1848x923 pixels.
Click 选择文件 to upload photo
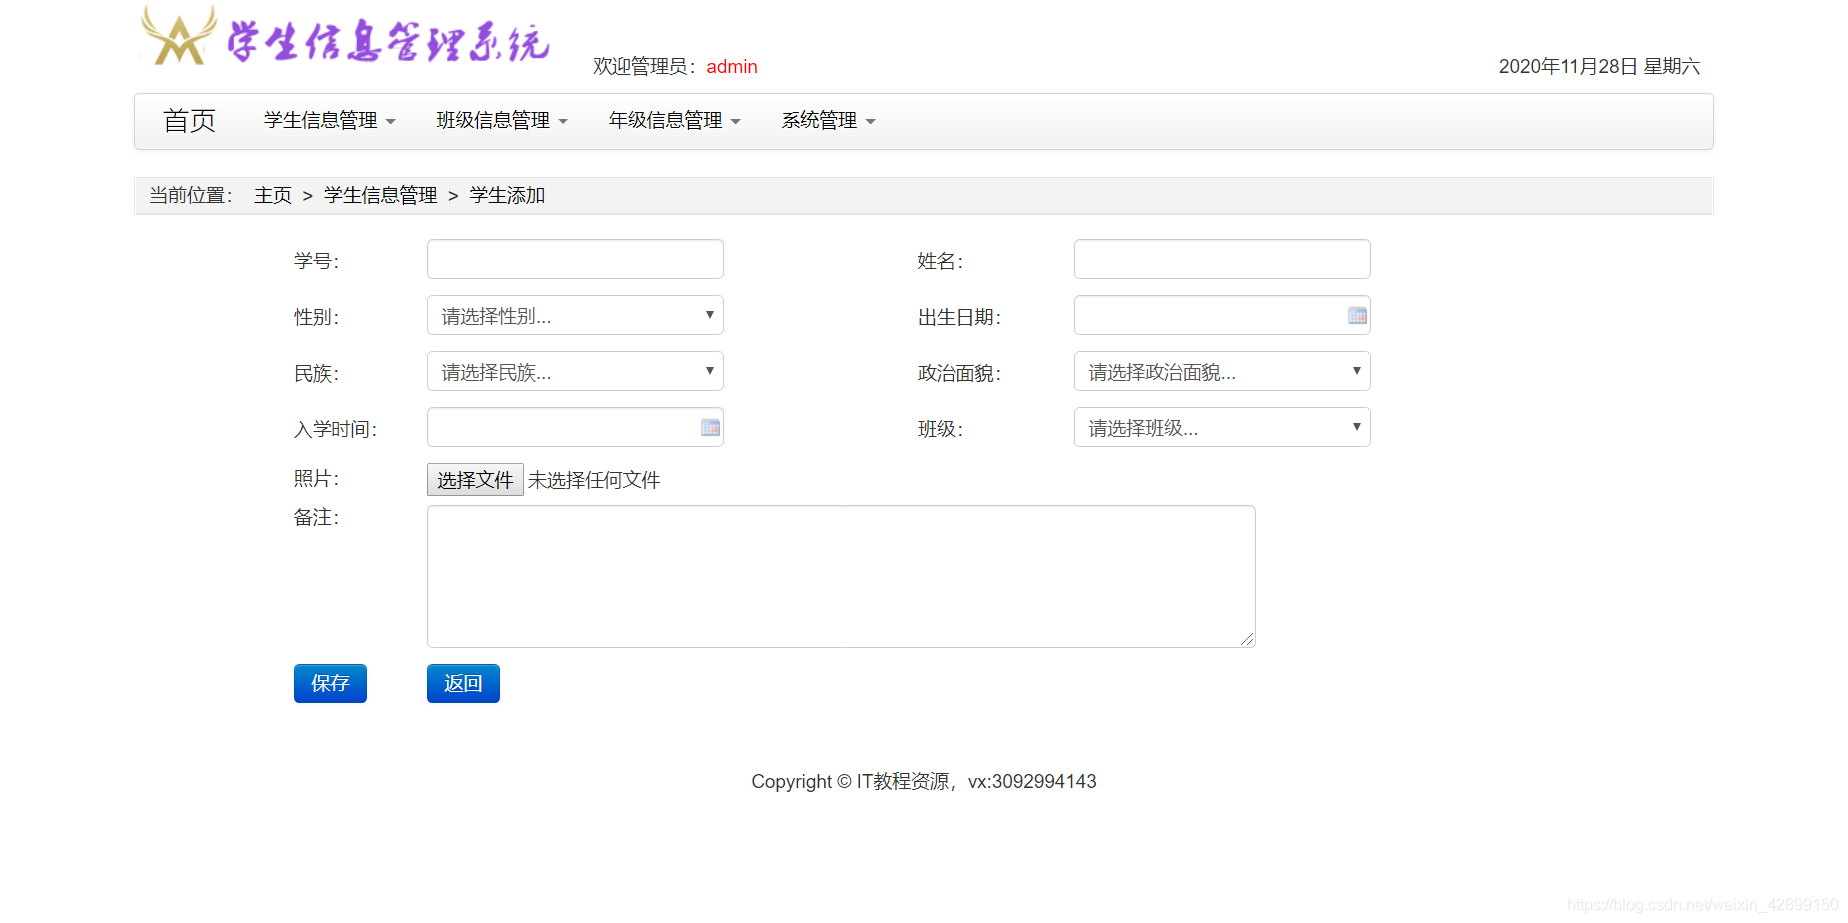475,480
